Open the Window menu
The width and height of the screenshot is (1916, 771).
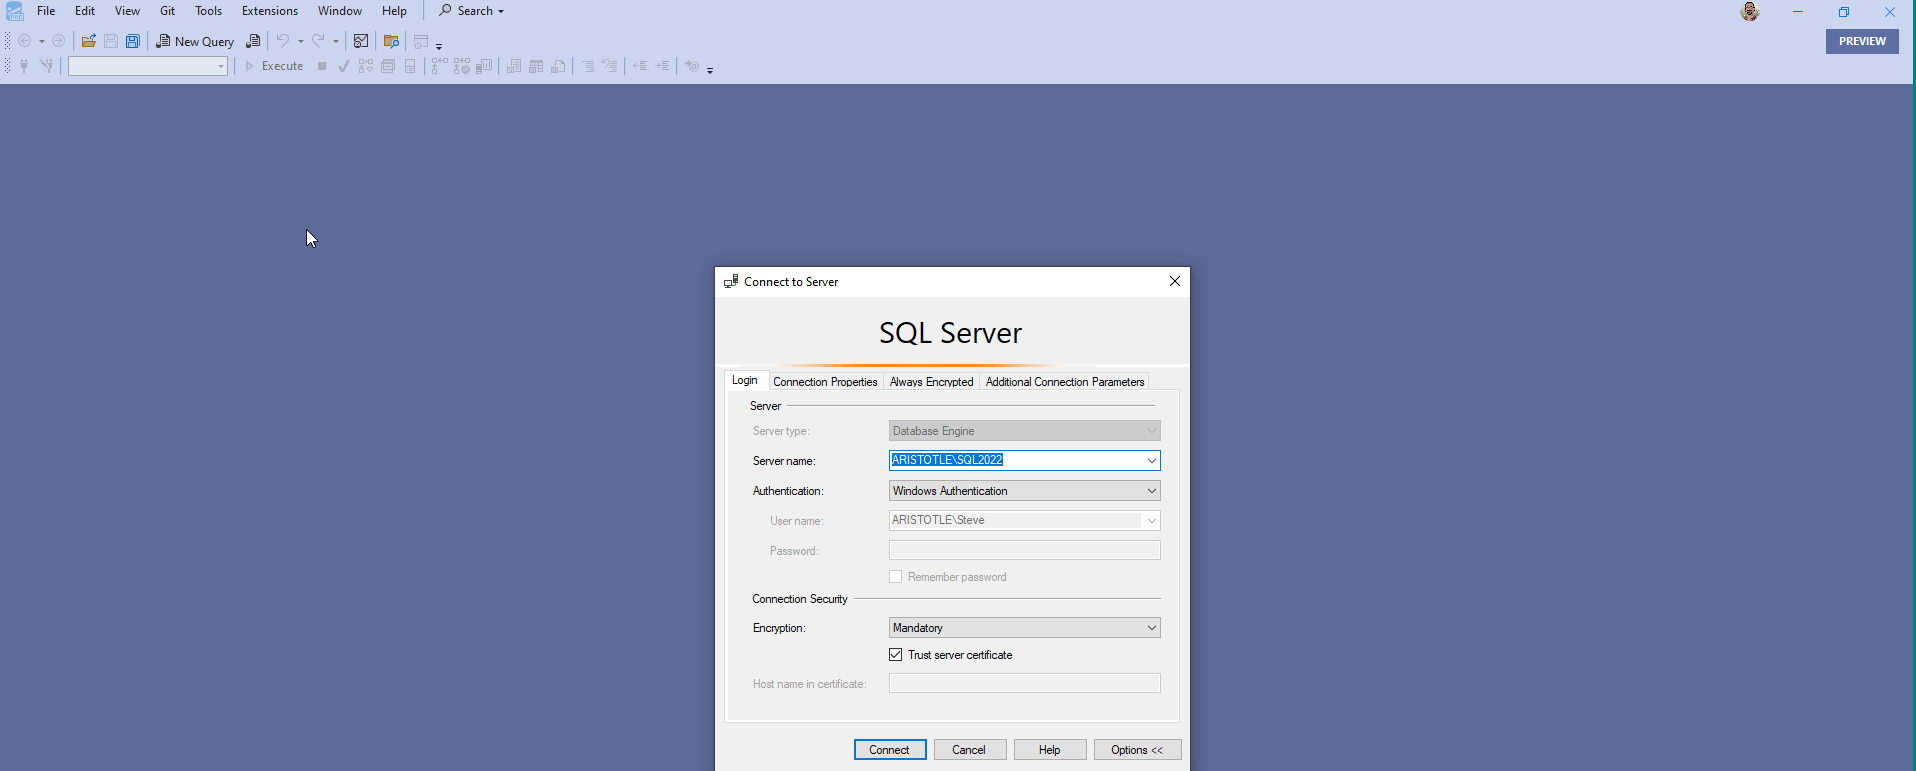pos(340,11)
